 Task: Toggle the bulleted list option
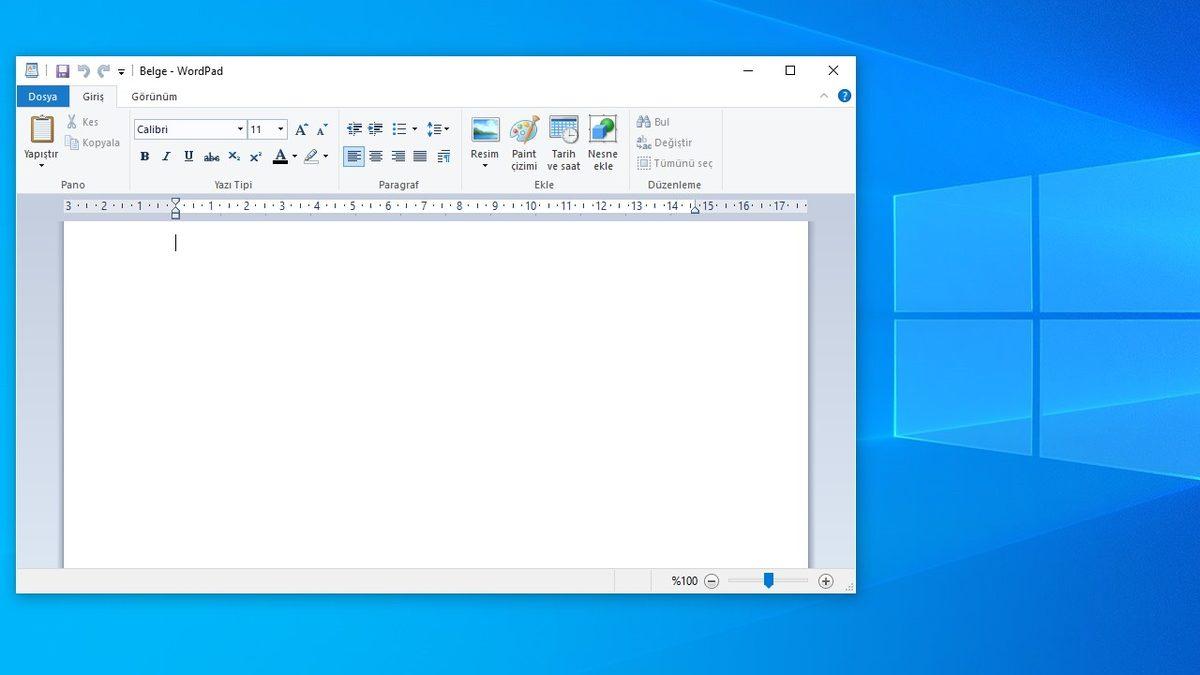(x=398, y=128)
